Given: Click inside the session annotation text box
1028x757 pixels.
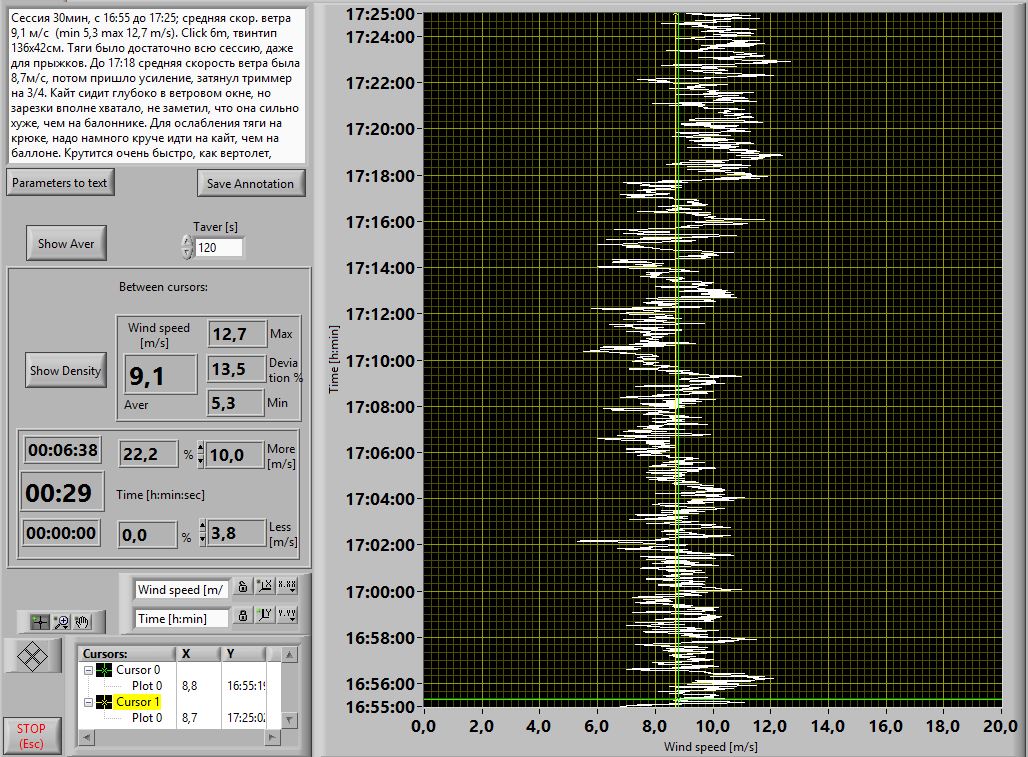Looking at the screenshot, I should (x=157, y=86).
